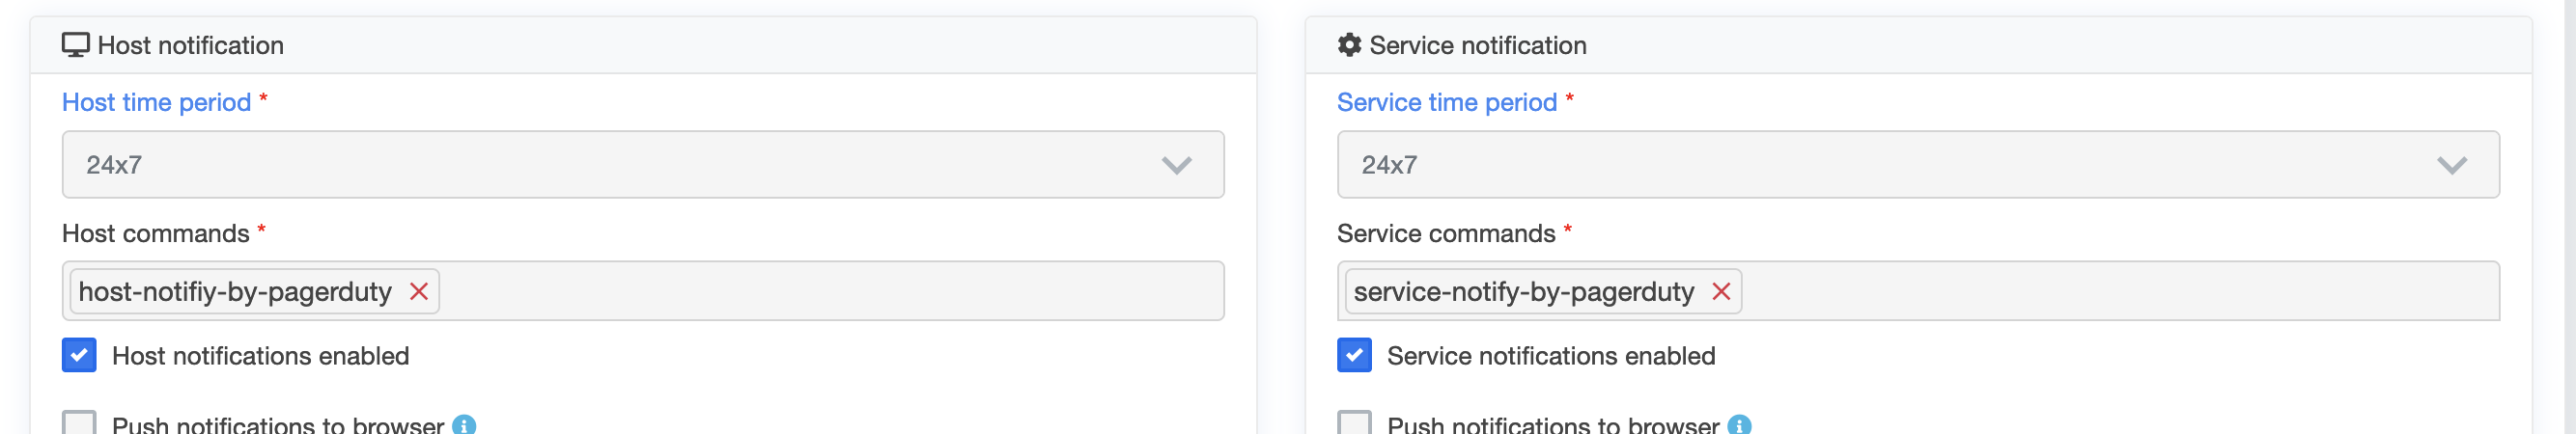
Task: Open the Host time period 24x7 dropdown
Action: tap(643, 164)
